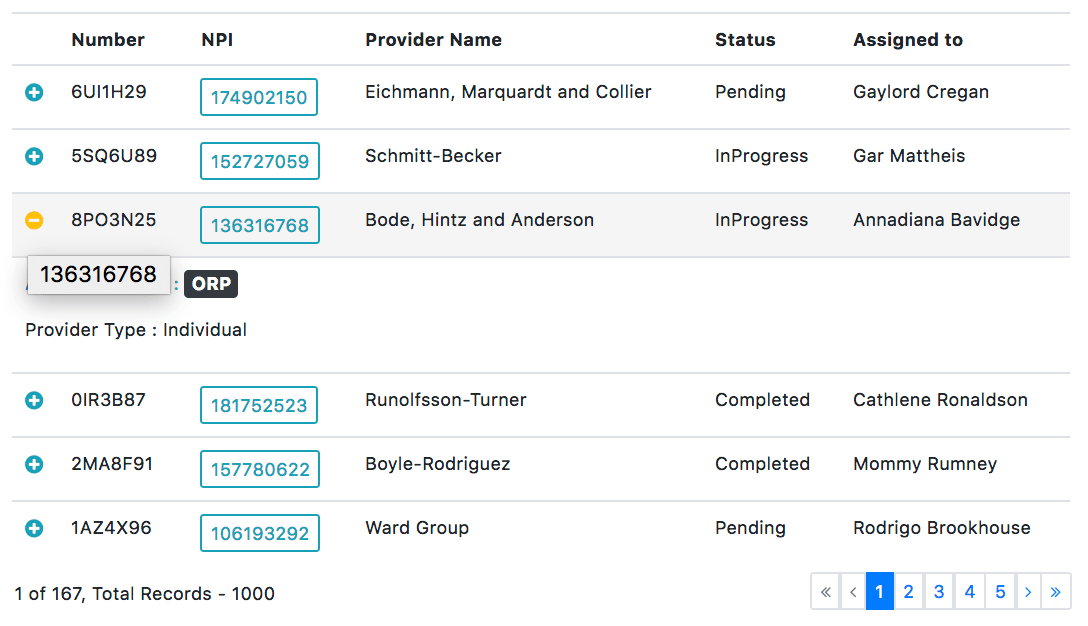Expand row 6UI1H29 details
The image size is (1088, 626).
[34, 93]
